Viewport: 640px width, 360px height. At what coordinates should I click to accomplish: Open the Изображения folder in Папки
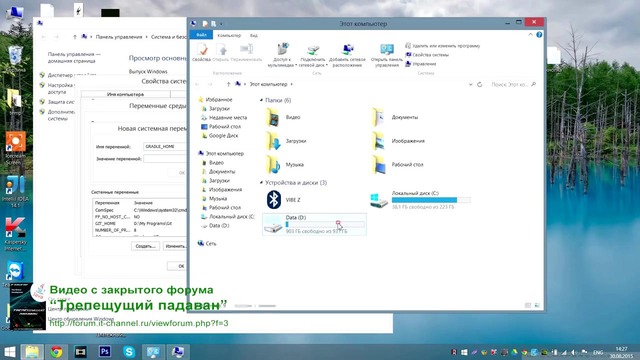pos(379,141)
